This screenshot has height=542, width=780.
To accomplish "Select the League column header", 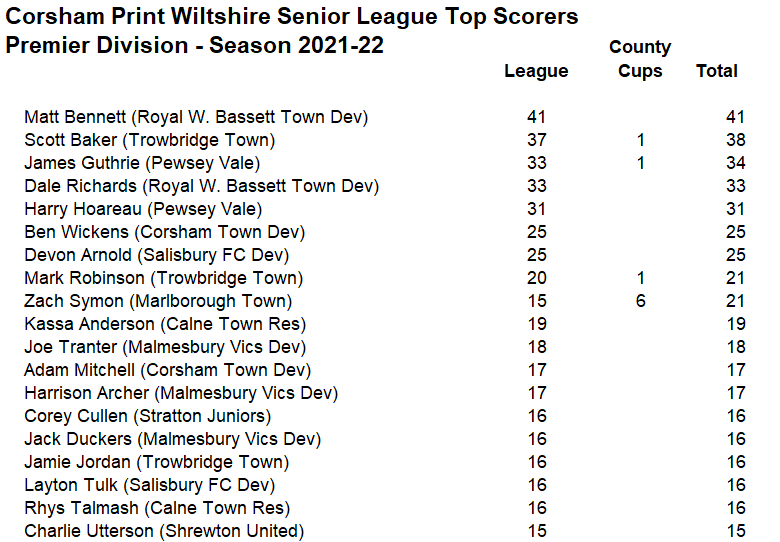I will (x=536, y=71).
